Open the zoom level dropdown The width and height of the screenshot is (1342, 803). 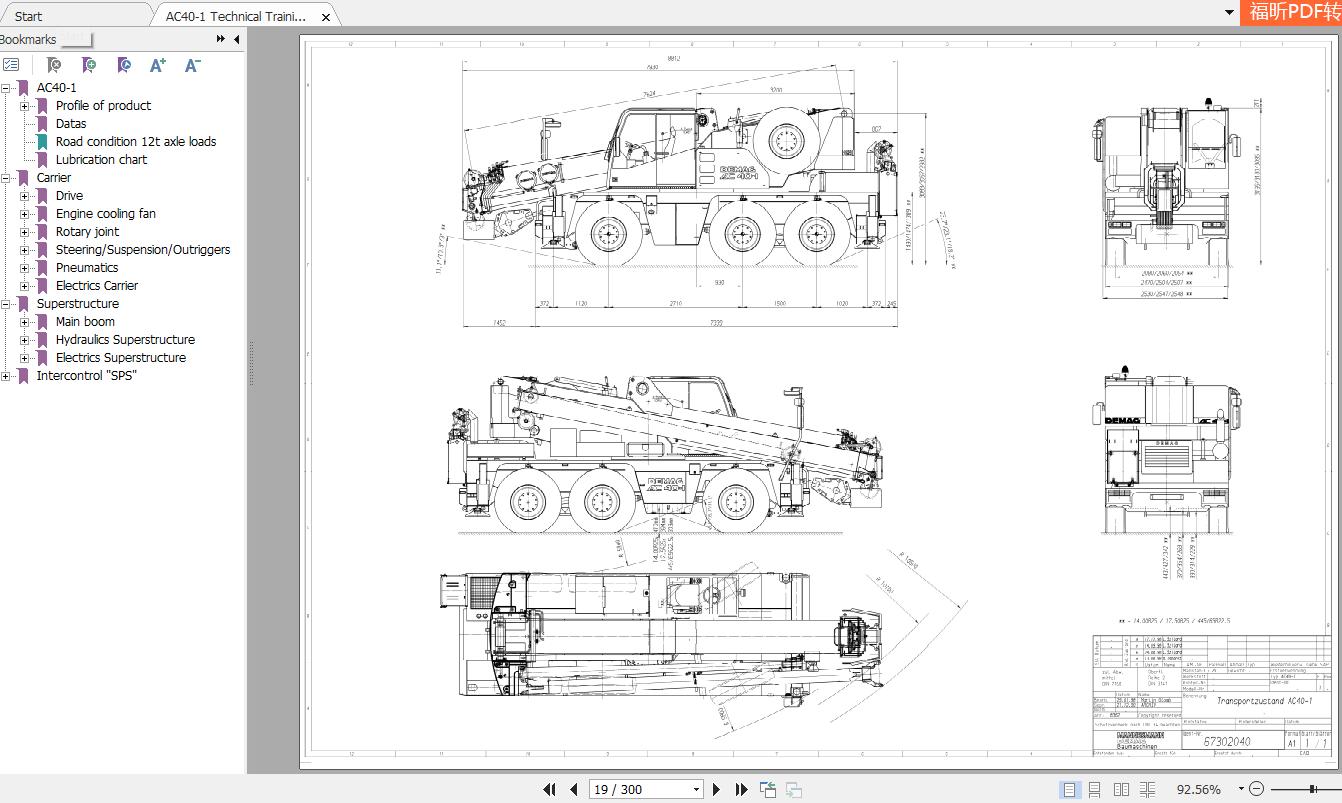pyautogui.click(x=1240, y=789)
